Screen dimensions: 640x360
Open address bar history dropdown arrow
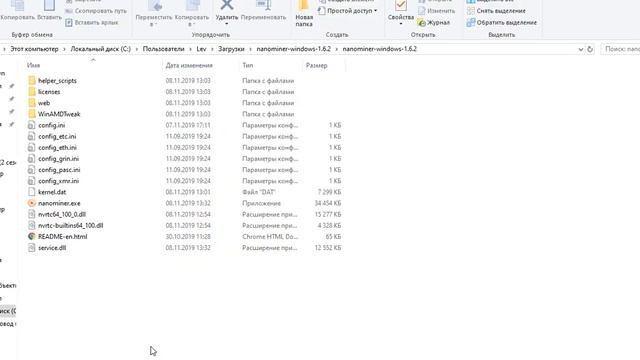(580, 49)
